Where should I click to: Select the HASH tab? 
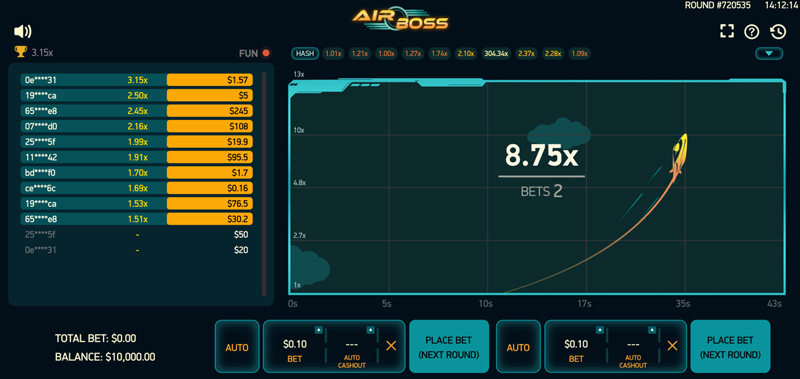click(305, 54)
